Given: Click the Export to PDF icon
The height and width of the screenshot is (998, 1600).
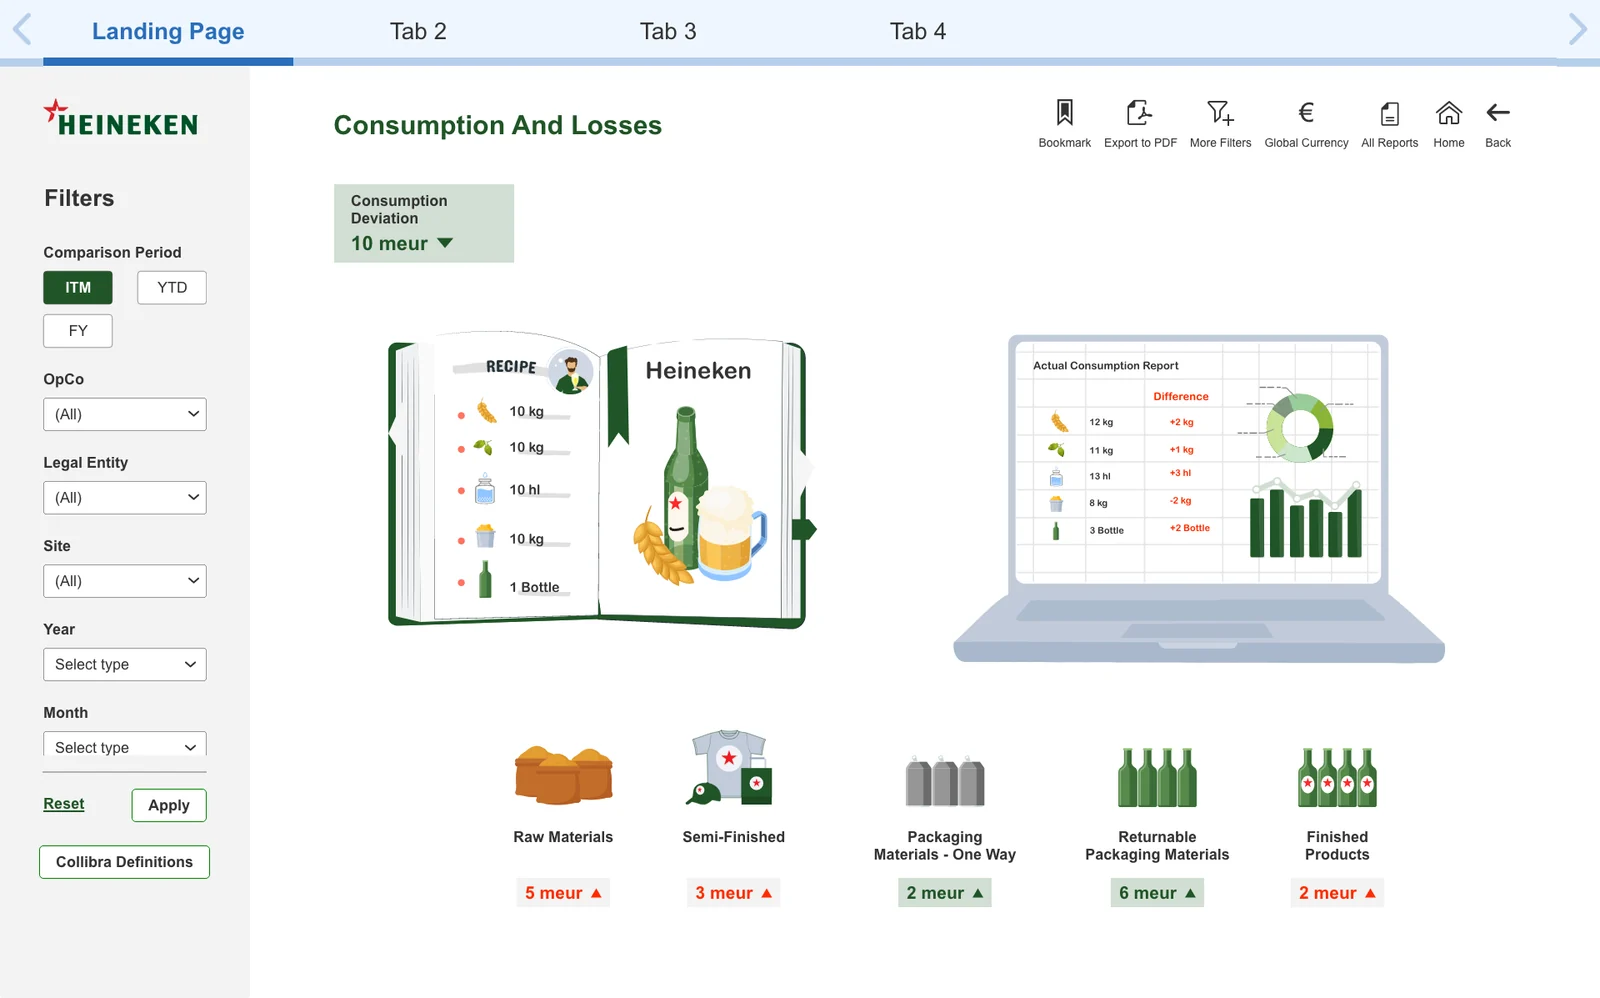Looking at the screenshot, I should (1139, 112).
